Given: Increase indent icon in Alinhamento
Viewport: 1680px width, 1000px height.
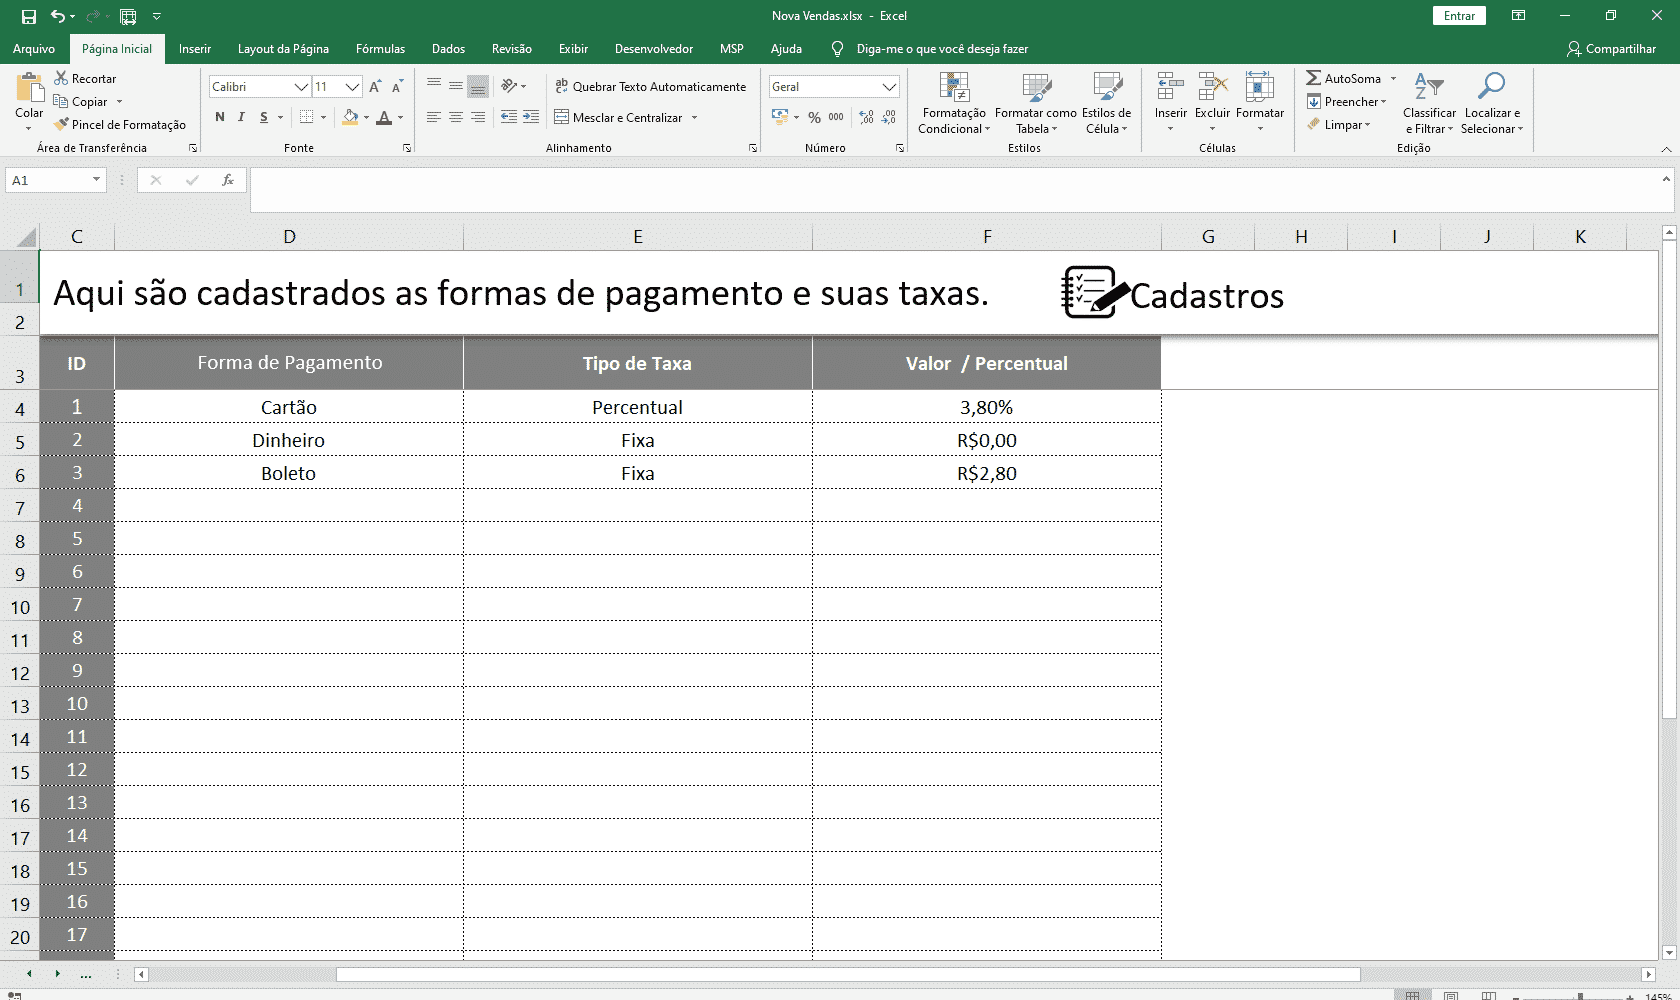Looking at the screenshot, I should (x=531, y=117).
